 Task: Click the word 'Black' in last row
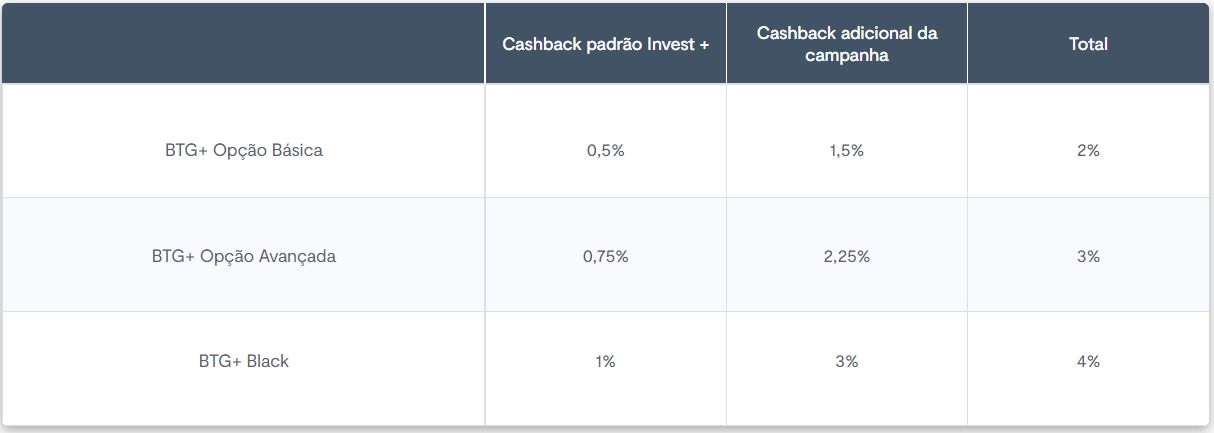pos(267,362)
